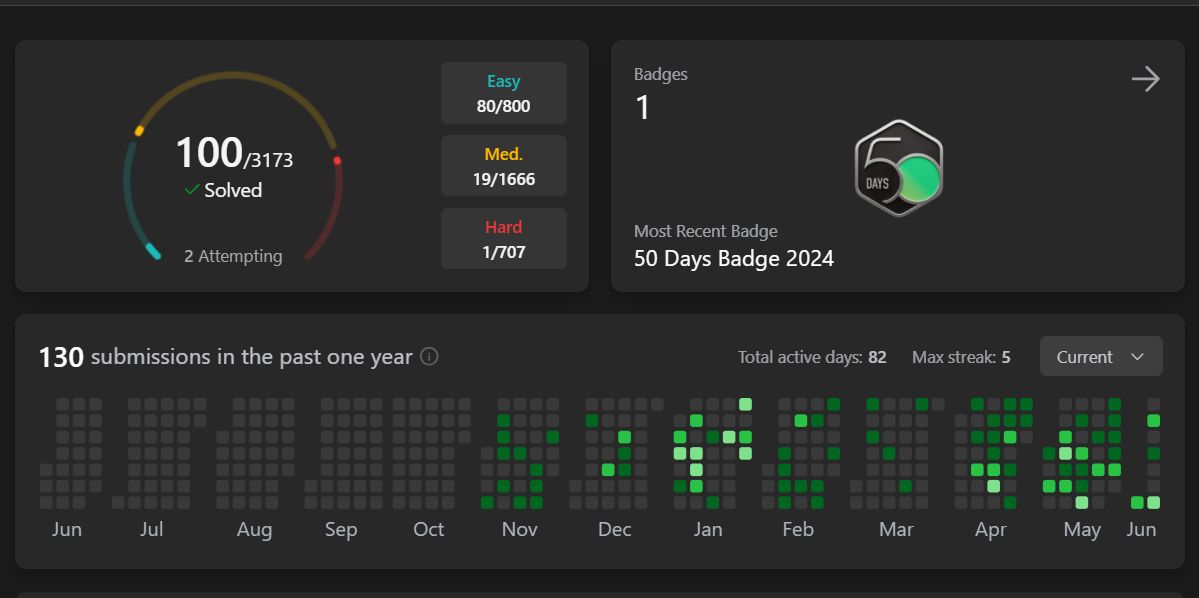This screenshot has height=598, width=1199.
Task: Click the submissions info icon
Action: [429, 356]
